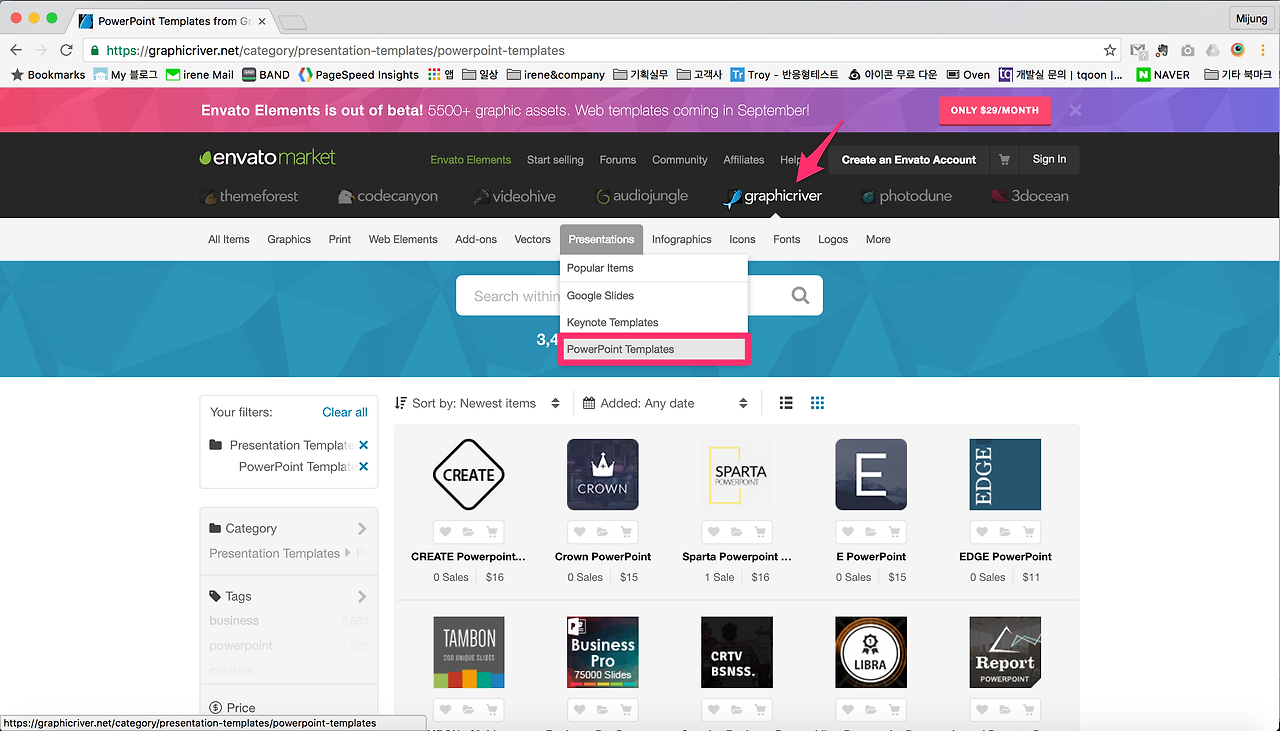
Task: Select PowerPoint Templates from the dropdown
Action: [654, 349]
